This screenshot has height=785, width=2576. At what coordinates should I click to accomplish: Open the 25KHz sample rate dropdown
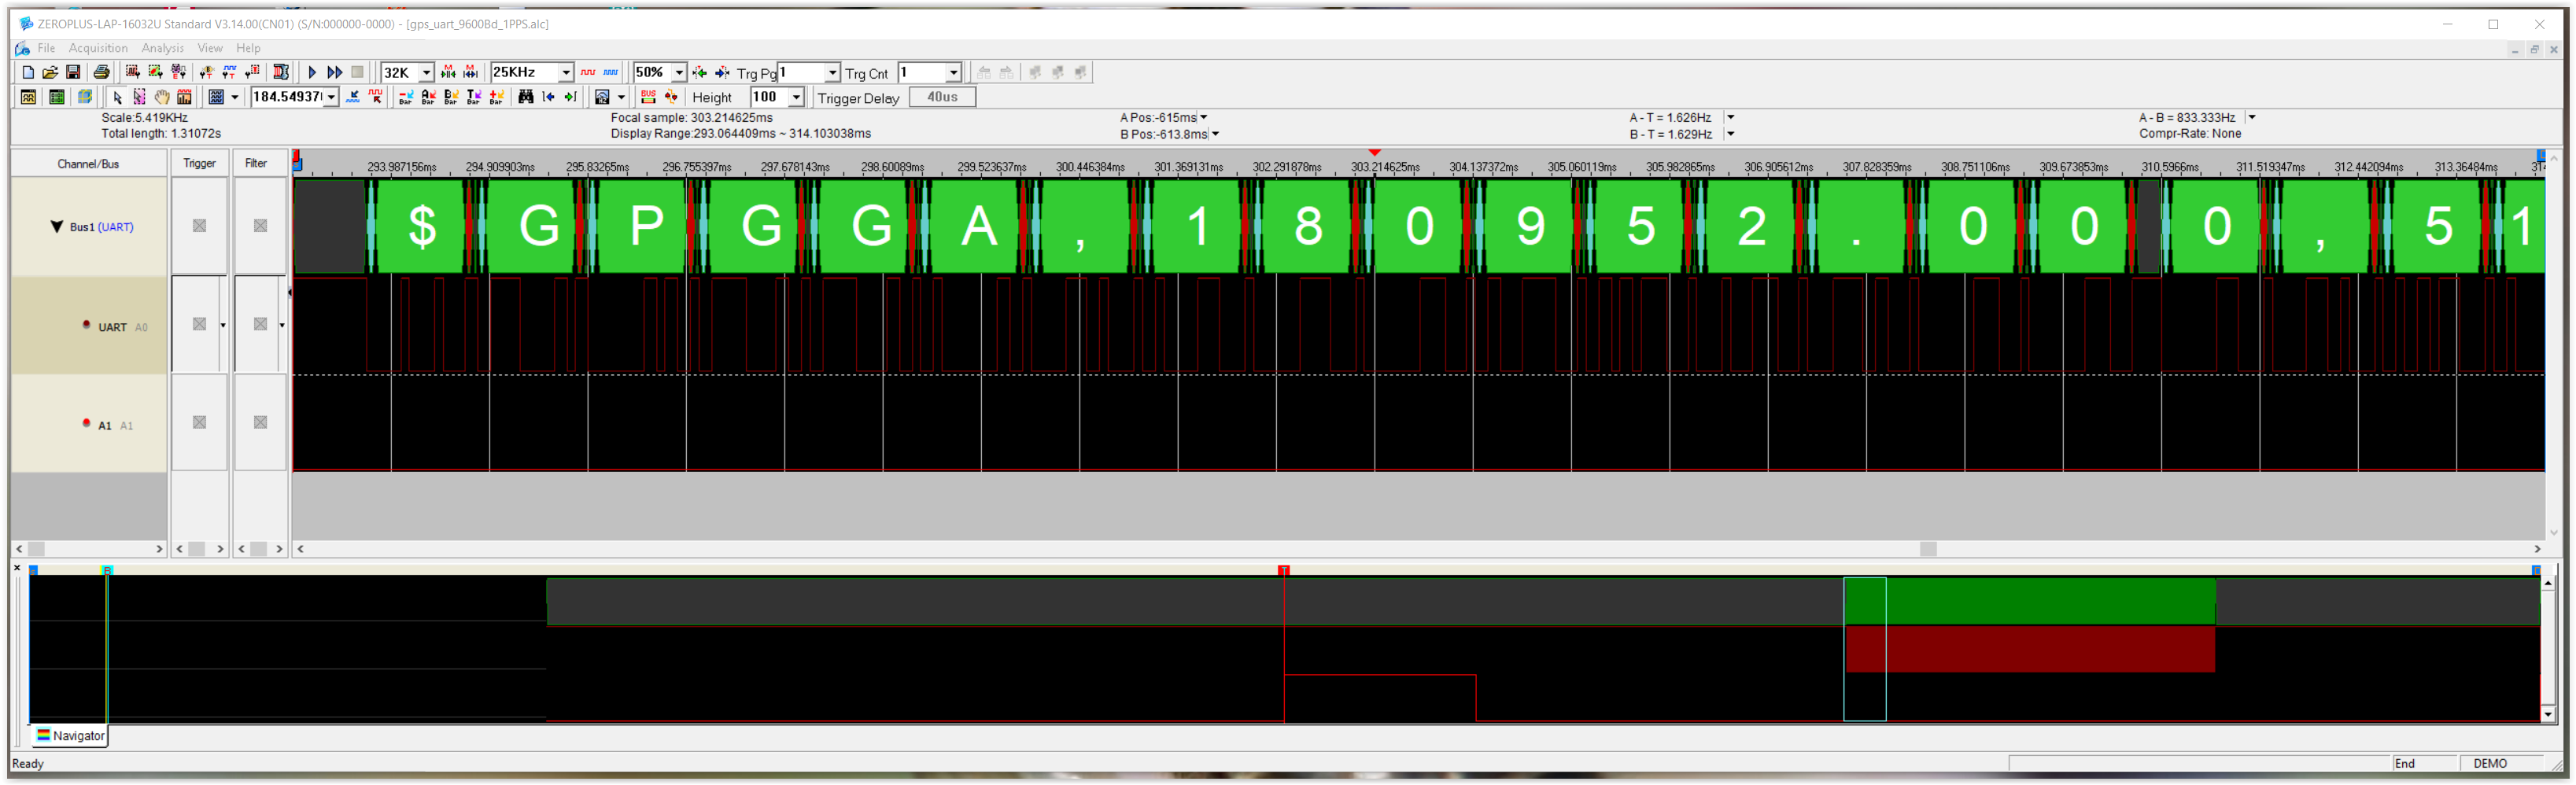[x=566, y=72]
